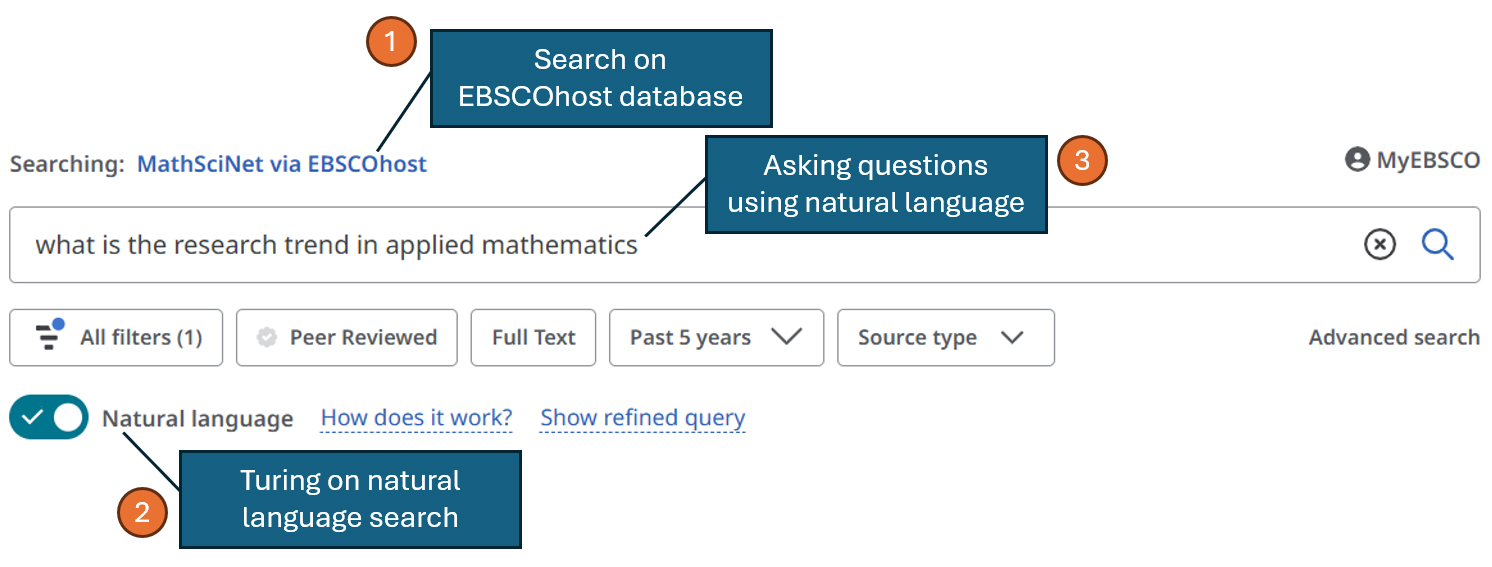Clear the search box with X icon
This screenshot has height=567, width=1492.
point(1380,244)
